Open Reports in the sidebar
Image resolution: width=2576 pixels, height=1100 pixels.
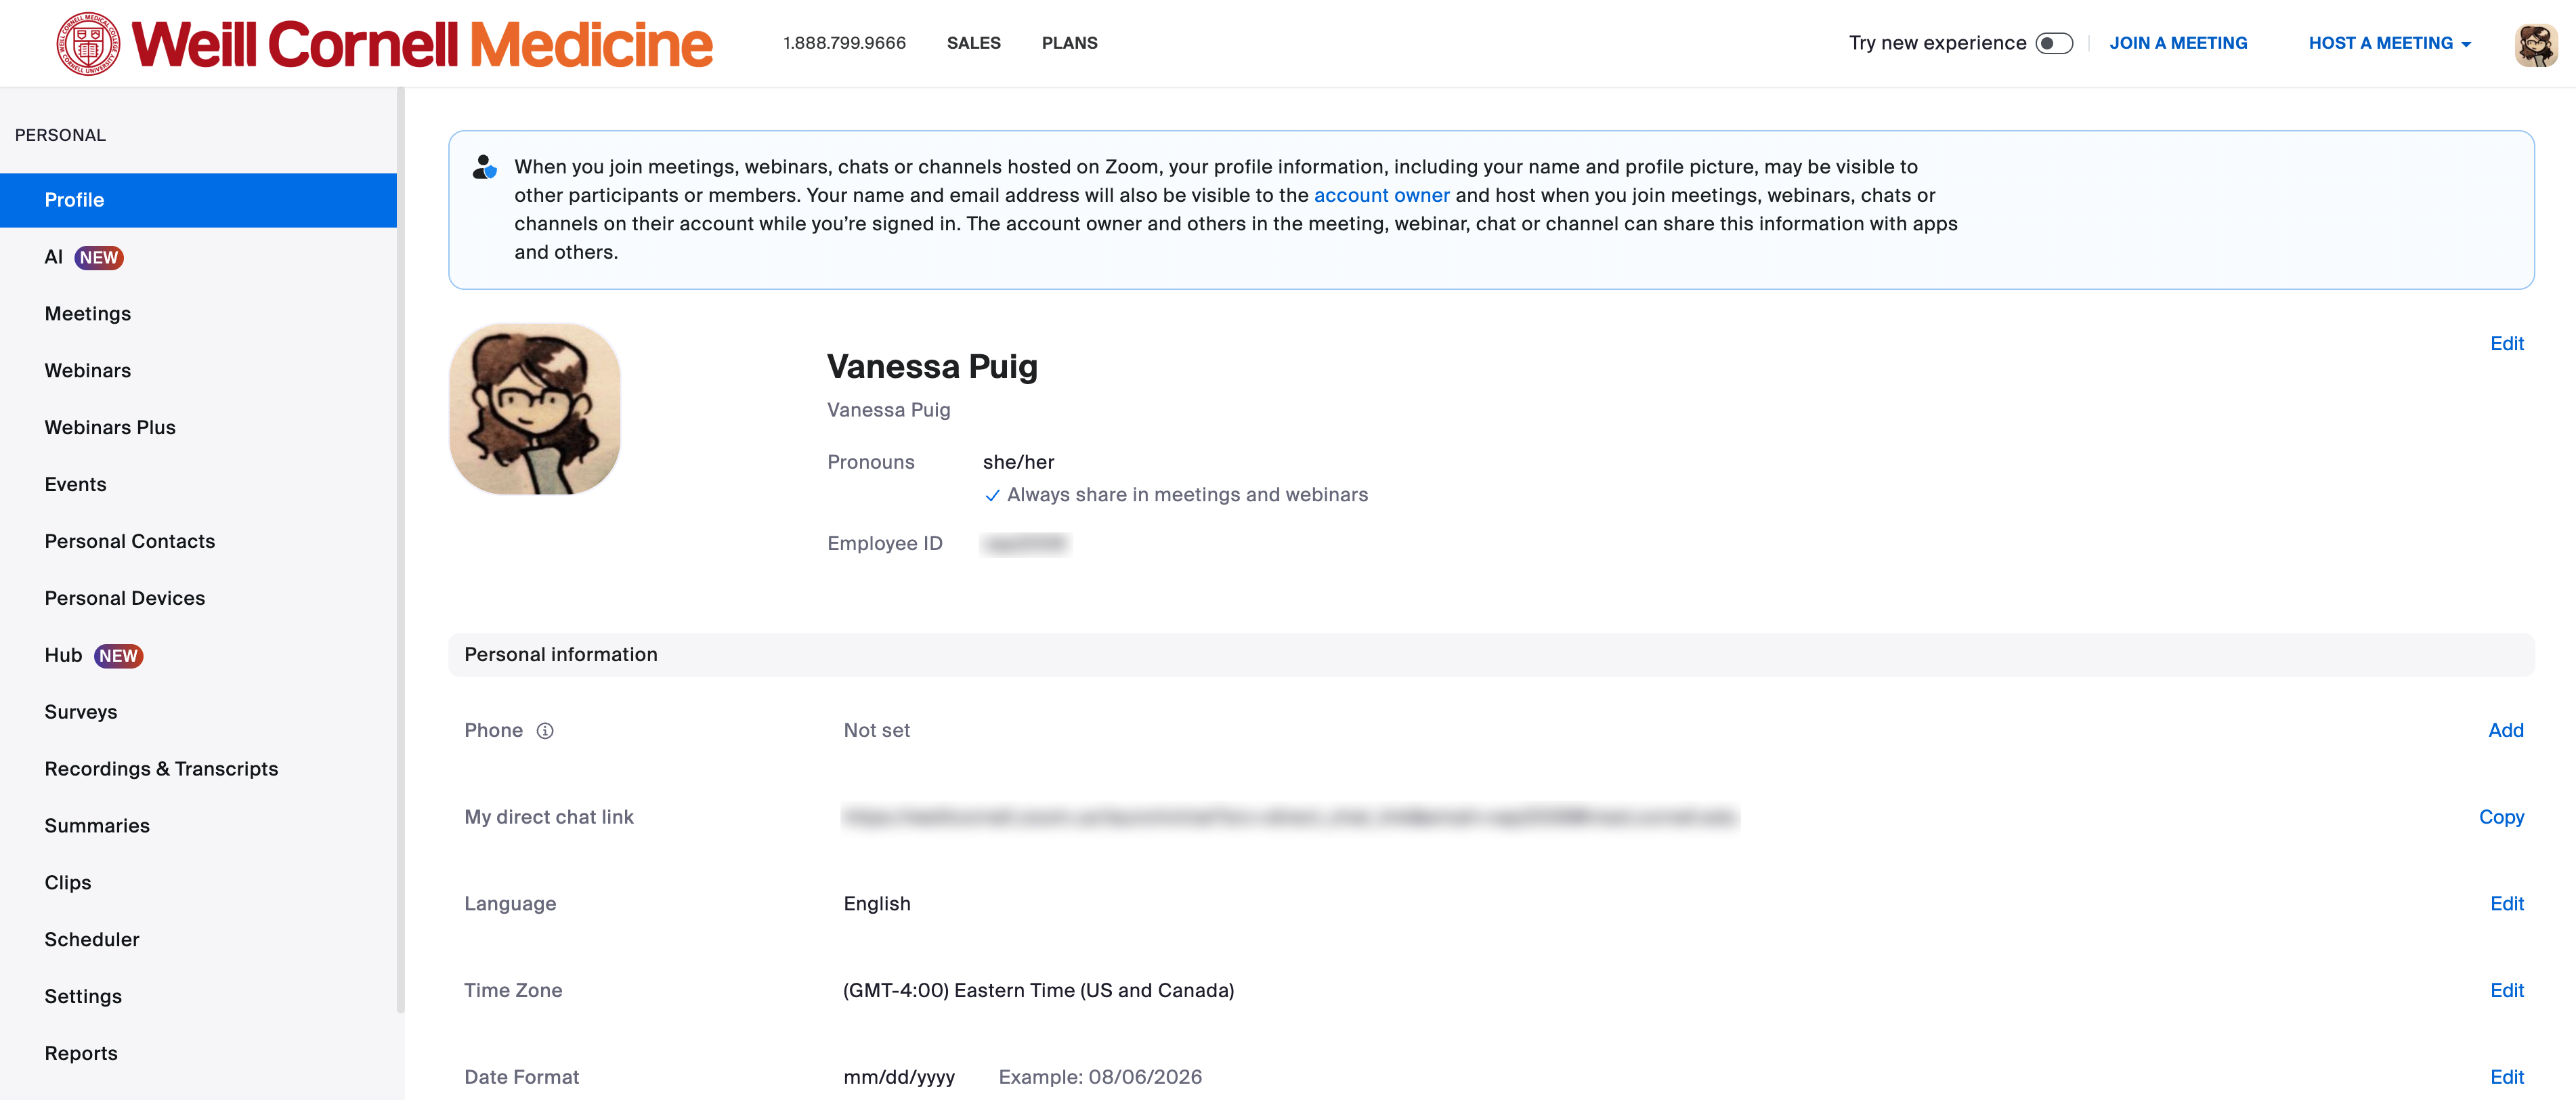pos(81,1054)
